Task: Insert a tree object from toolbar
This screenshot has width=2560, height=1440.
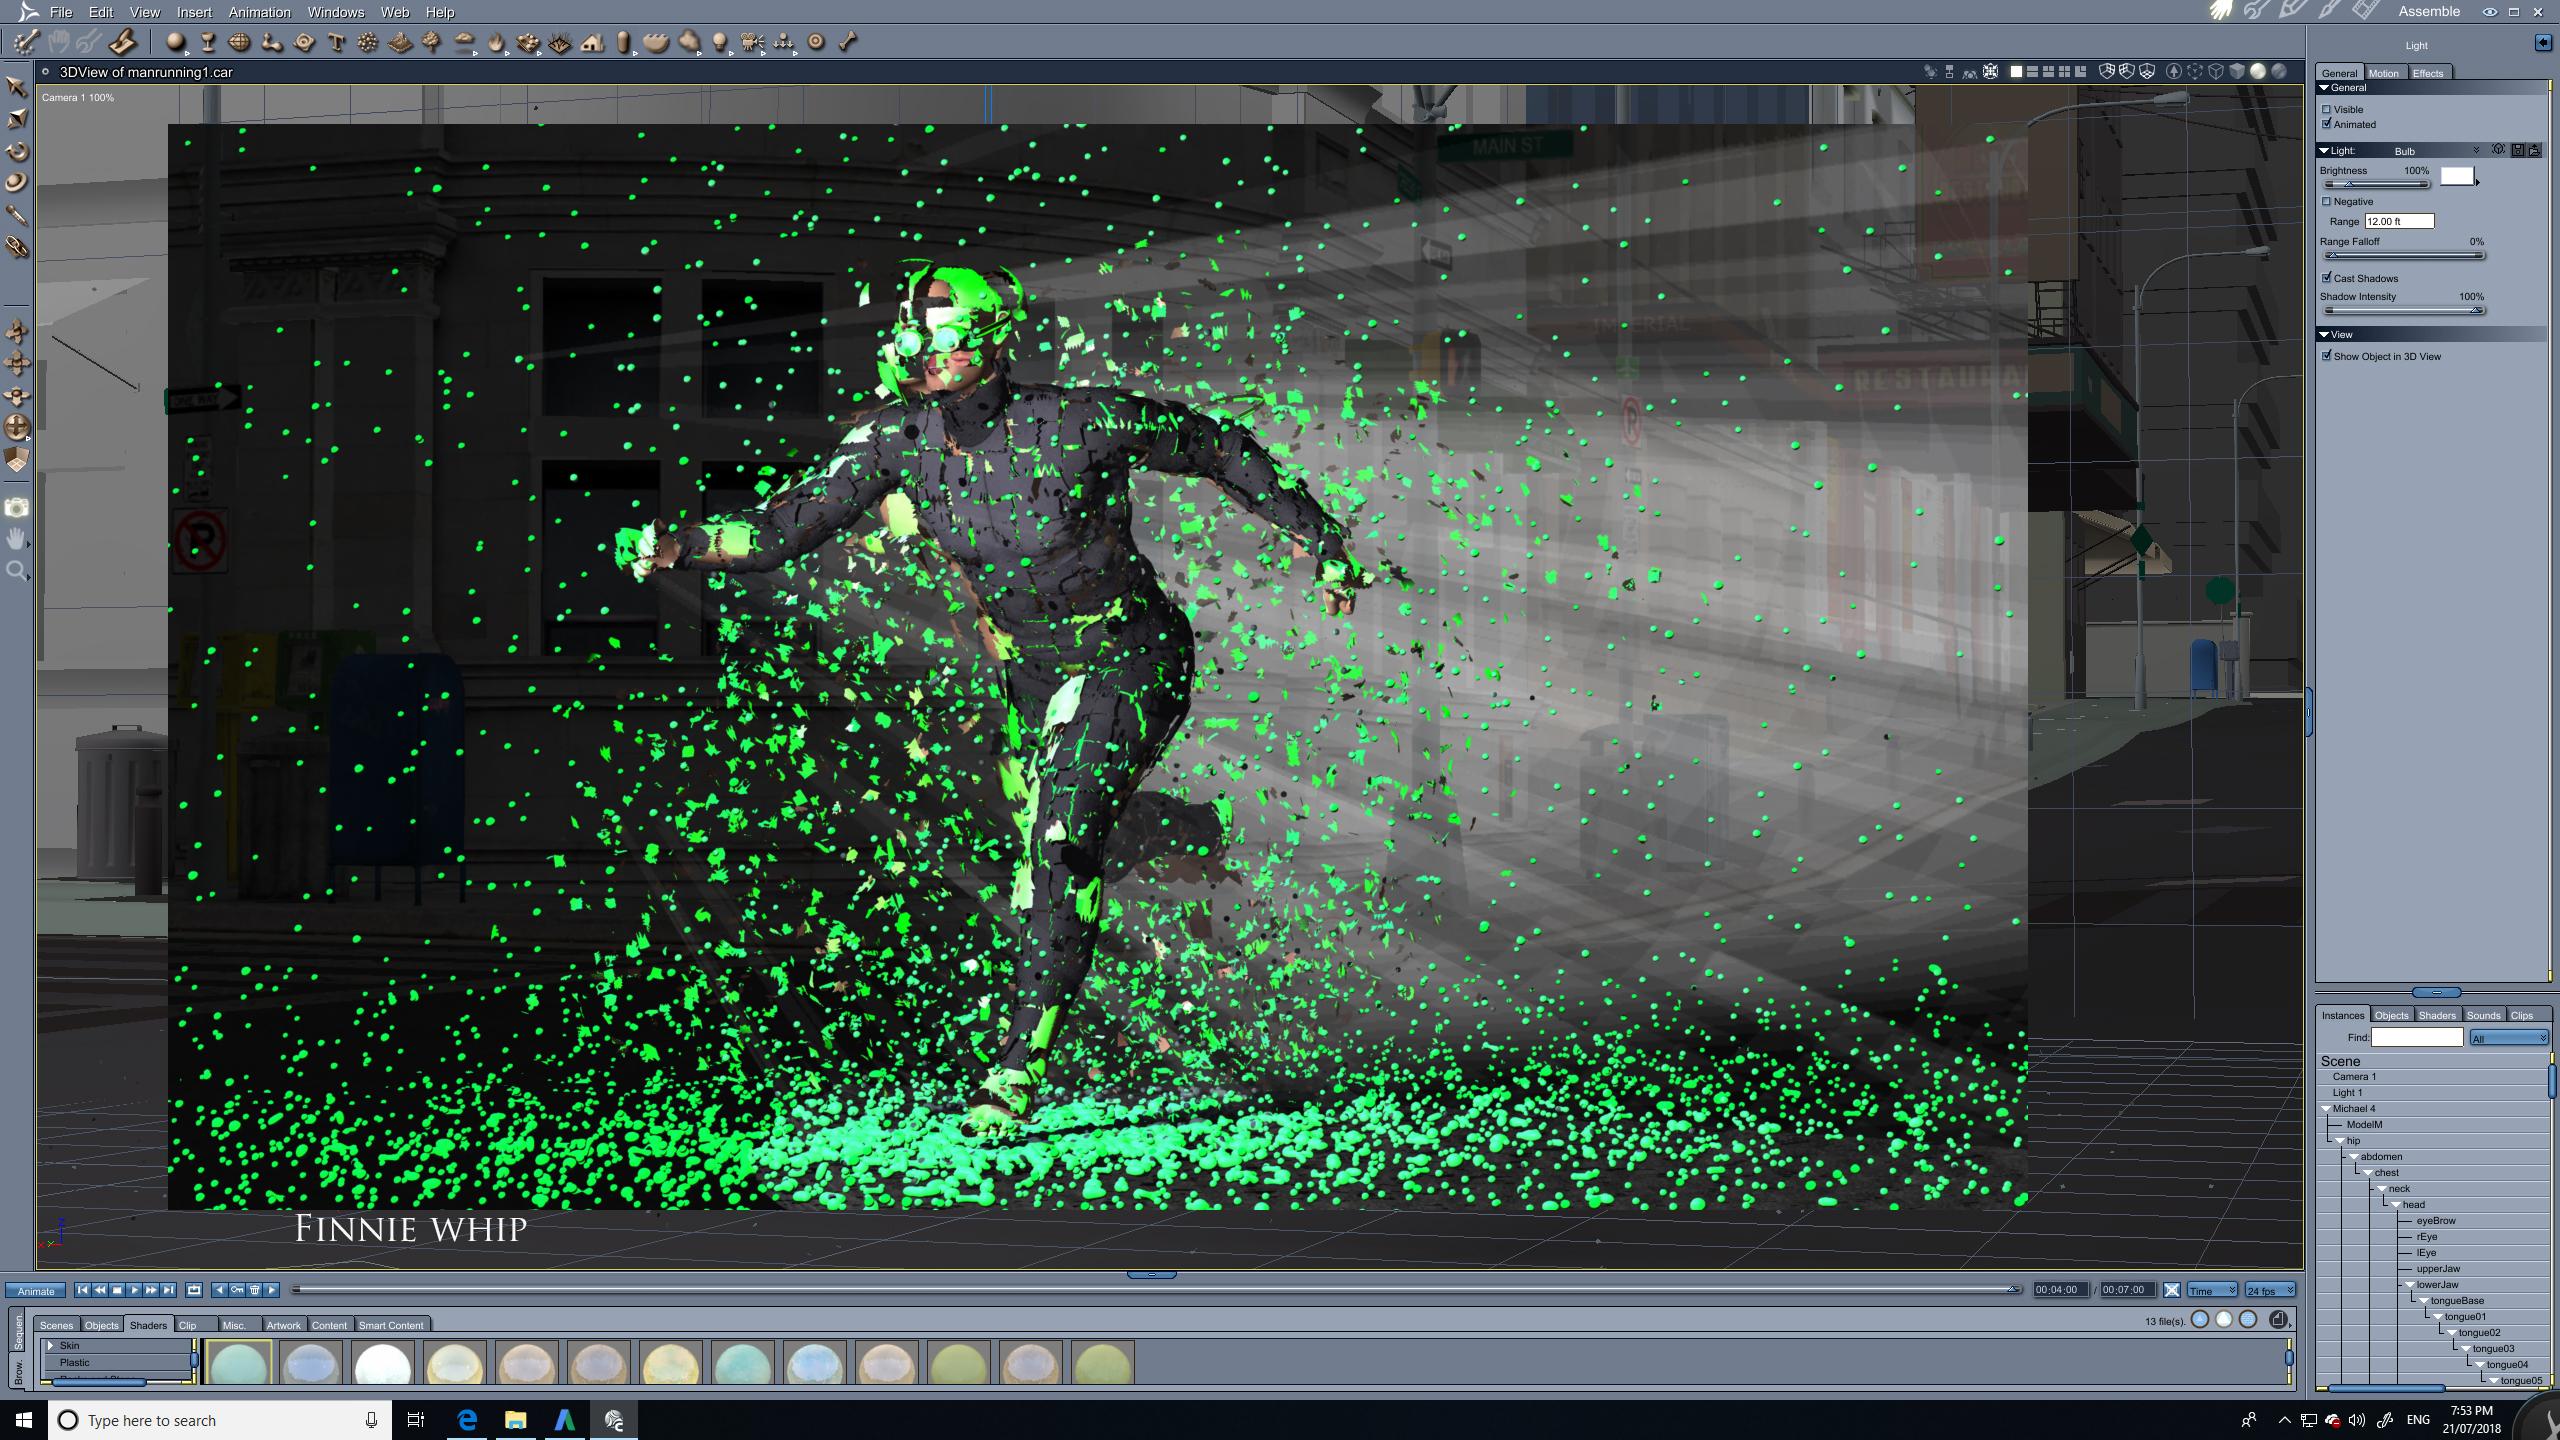Action: pos(432,42)
